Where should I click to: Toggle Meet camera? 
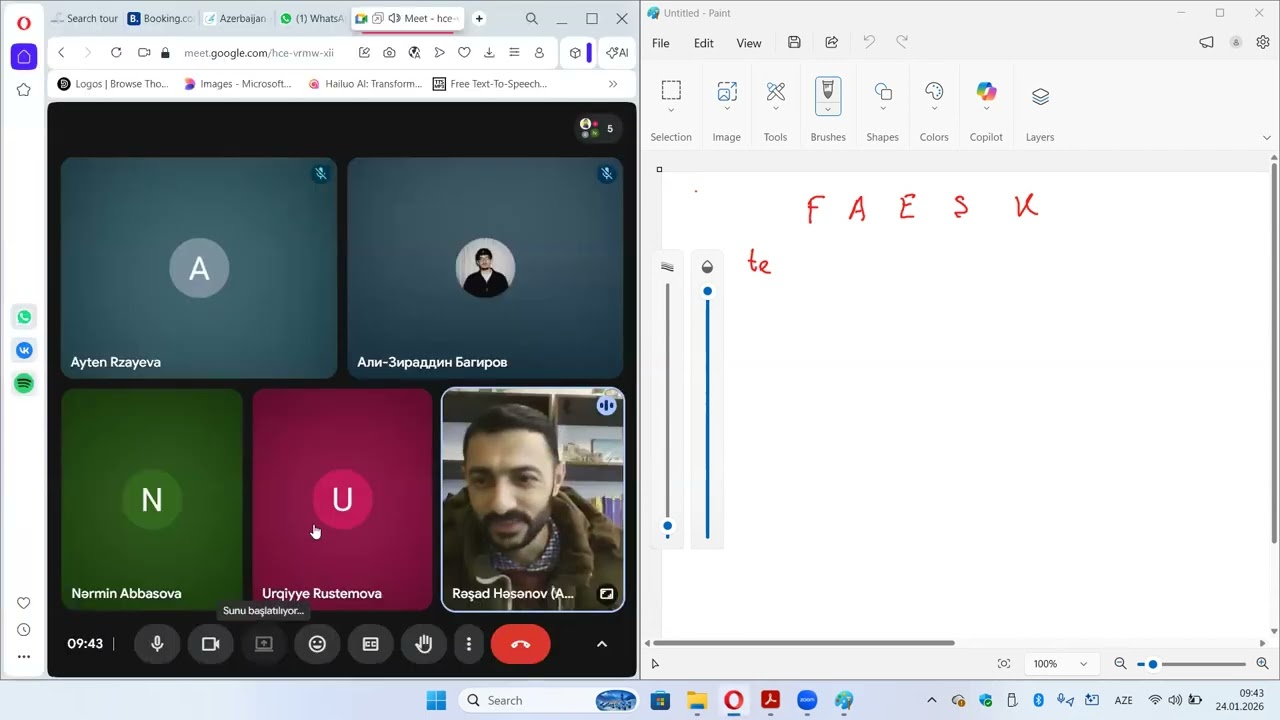210,644
